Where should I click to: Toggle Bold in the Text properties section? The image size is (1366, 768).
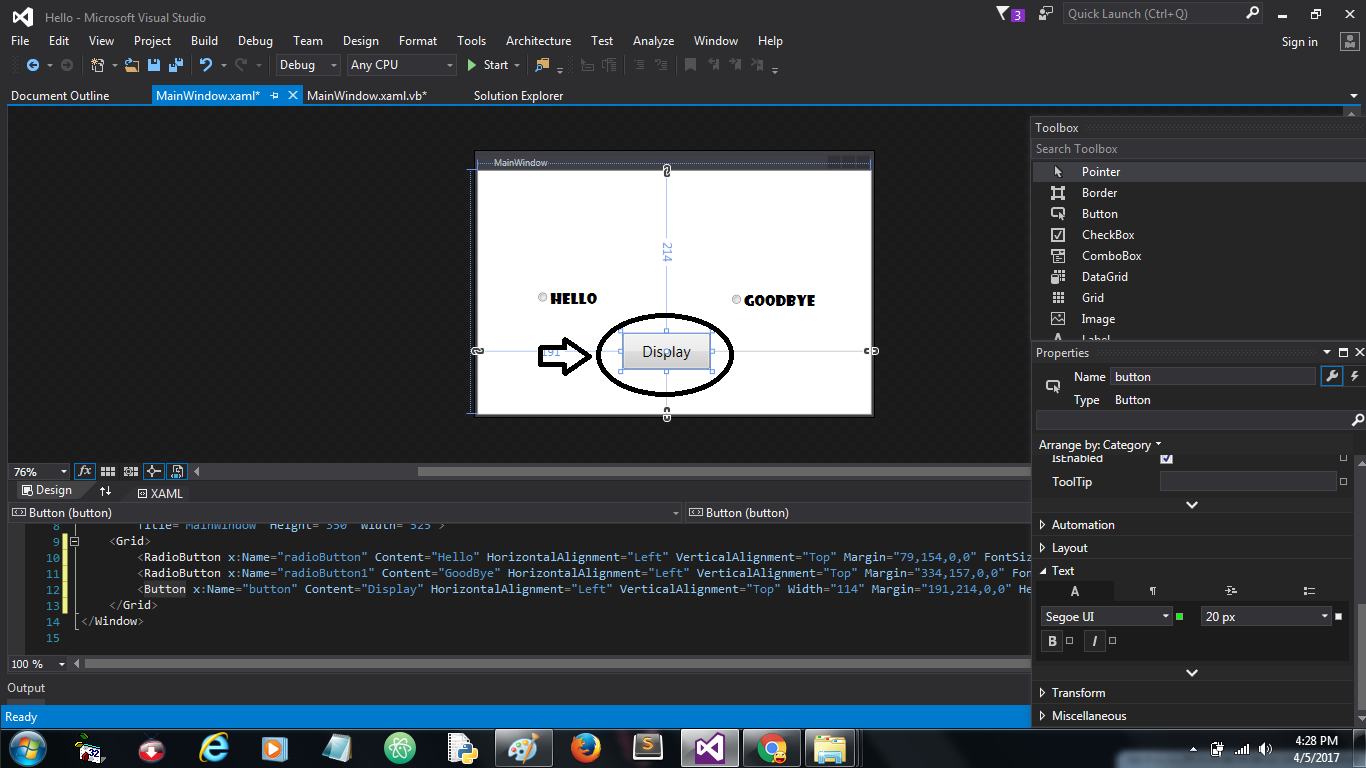tap(1051, 641)
